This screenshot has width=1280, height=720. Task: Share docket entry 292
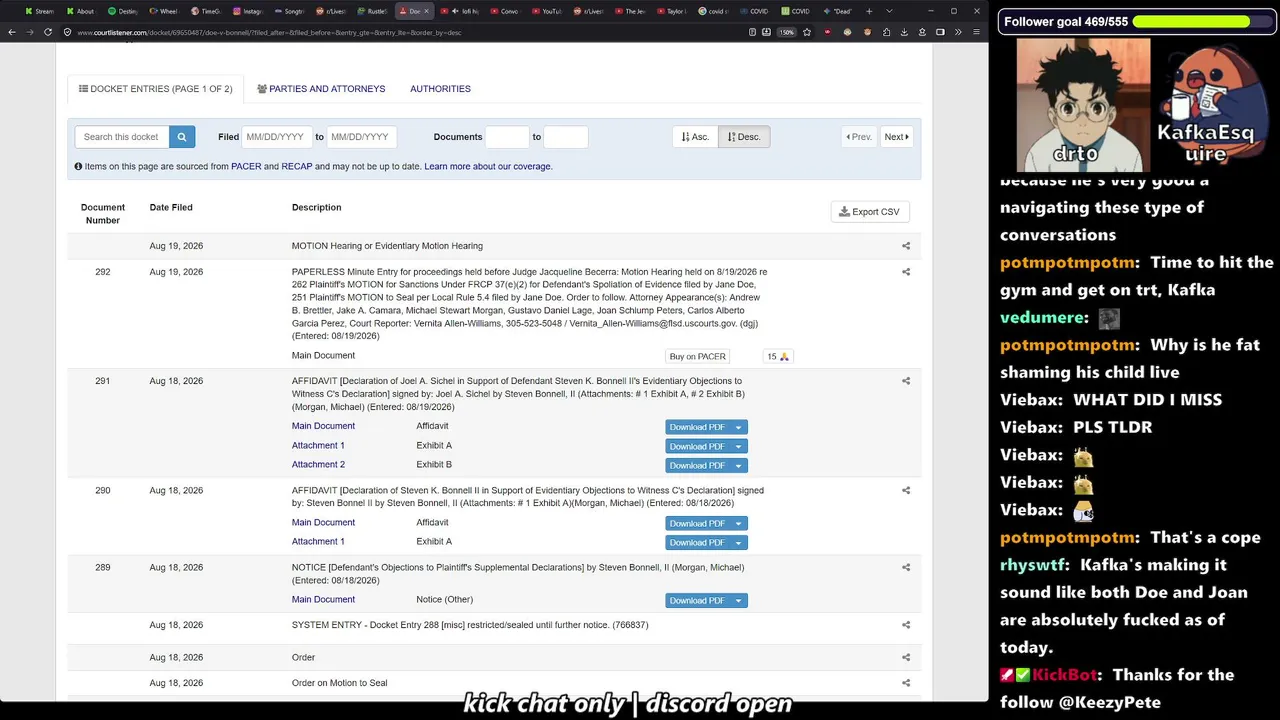coord(906,272)
